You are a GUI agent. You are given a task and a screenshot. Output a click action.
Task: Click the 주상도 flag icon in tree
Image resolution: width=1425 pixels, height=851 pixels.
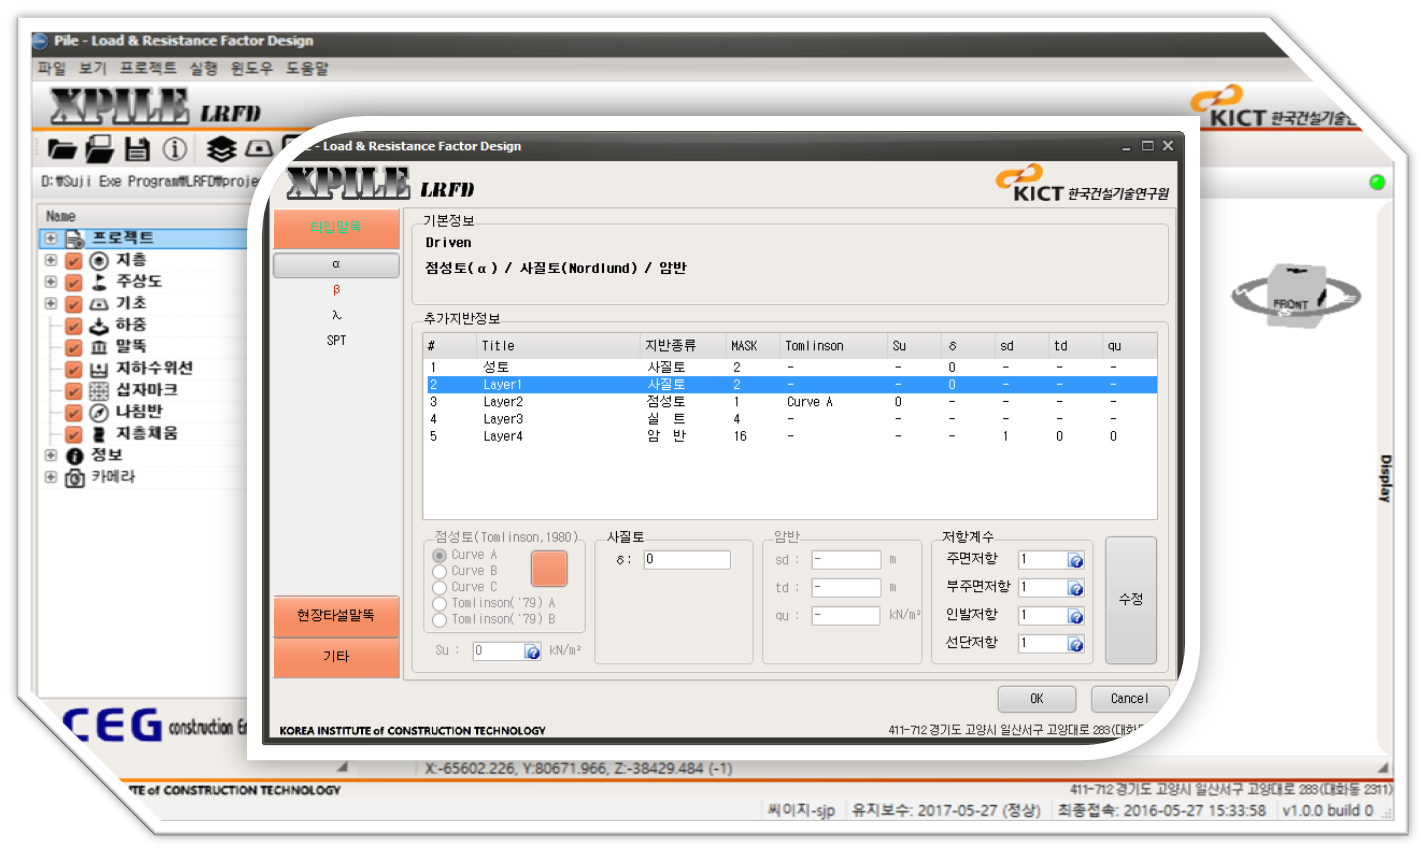[x=99, y=282]
